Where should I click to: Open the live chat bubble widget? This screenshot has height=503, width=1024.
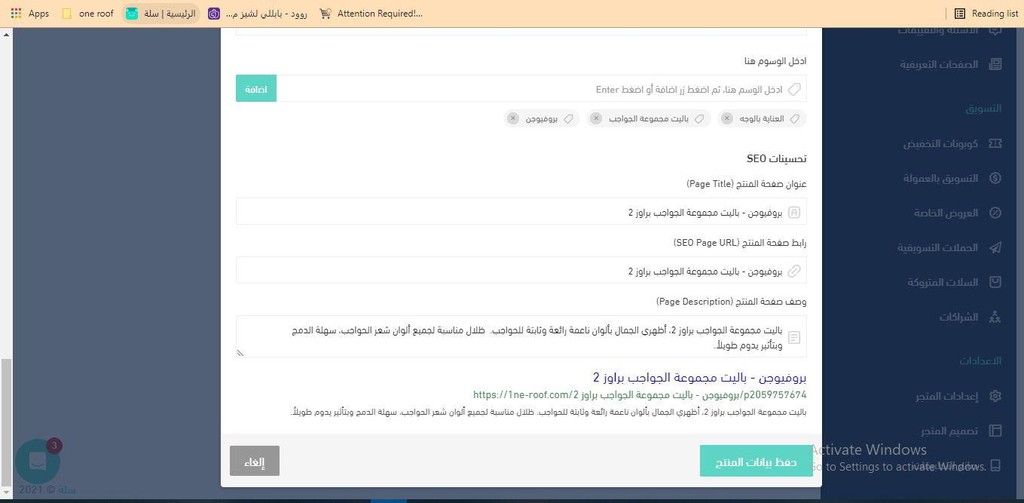(x=37, y=462)
